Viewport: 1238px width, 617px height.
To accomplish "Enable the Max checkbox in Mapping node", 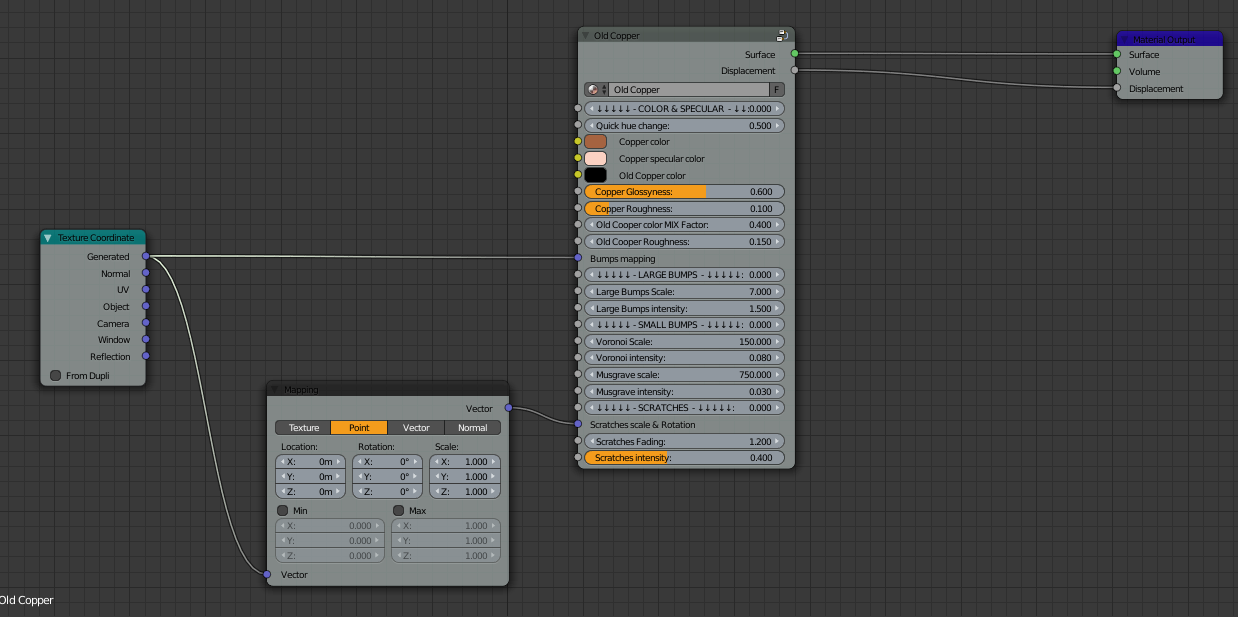I will click(398, 511).
